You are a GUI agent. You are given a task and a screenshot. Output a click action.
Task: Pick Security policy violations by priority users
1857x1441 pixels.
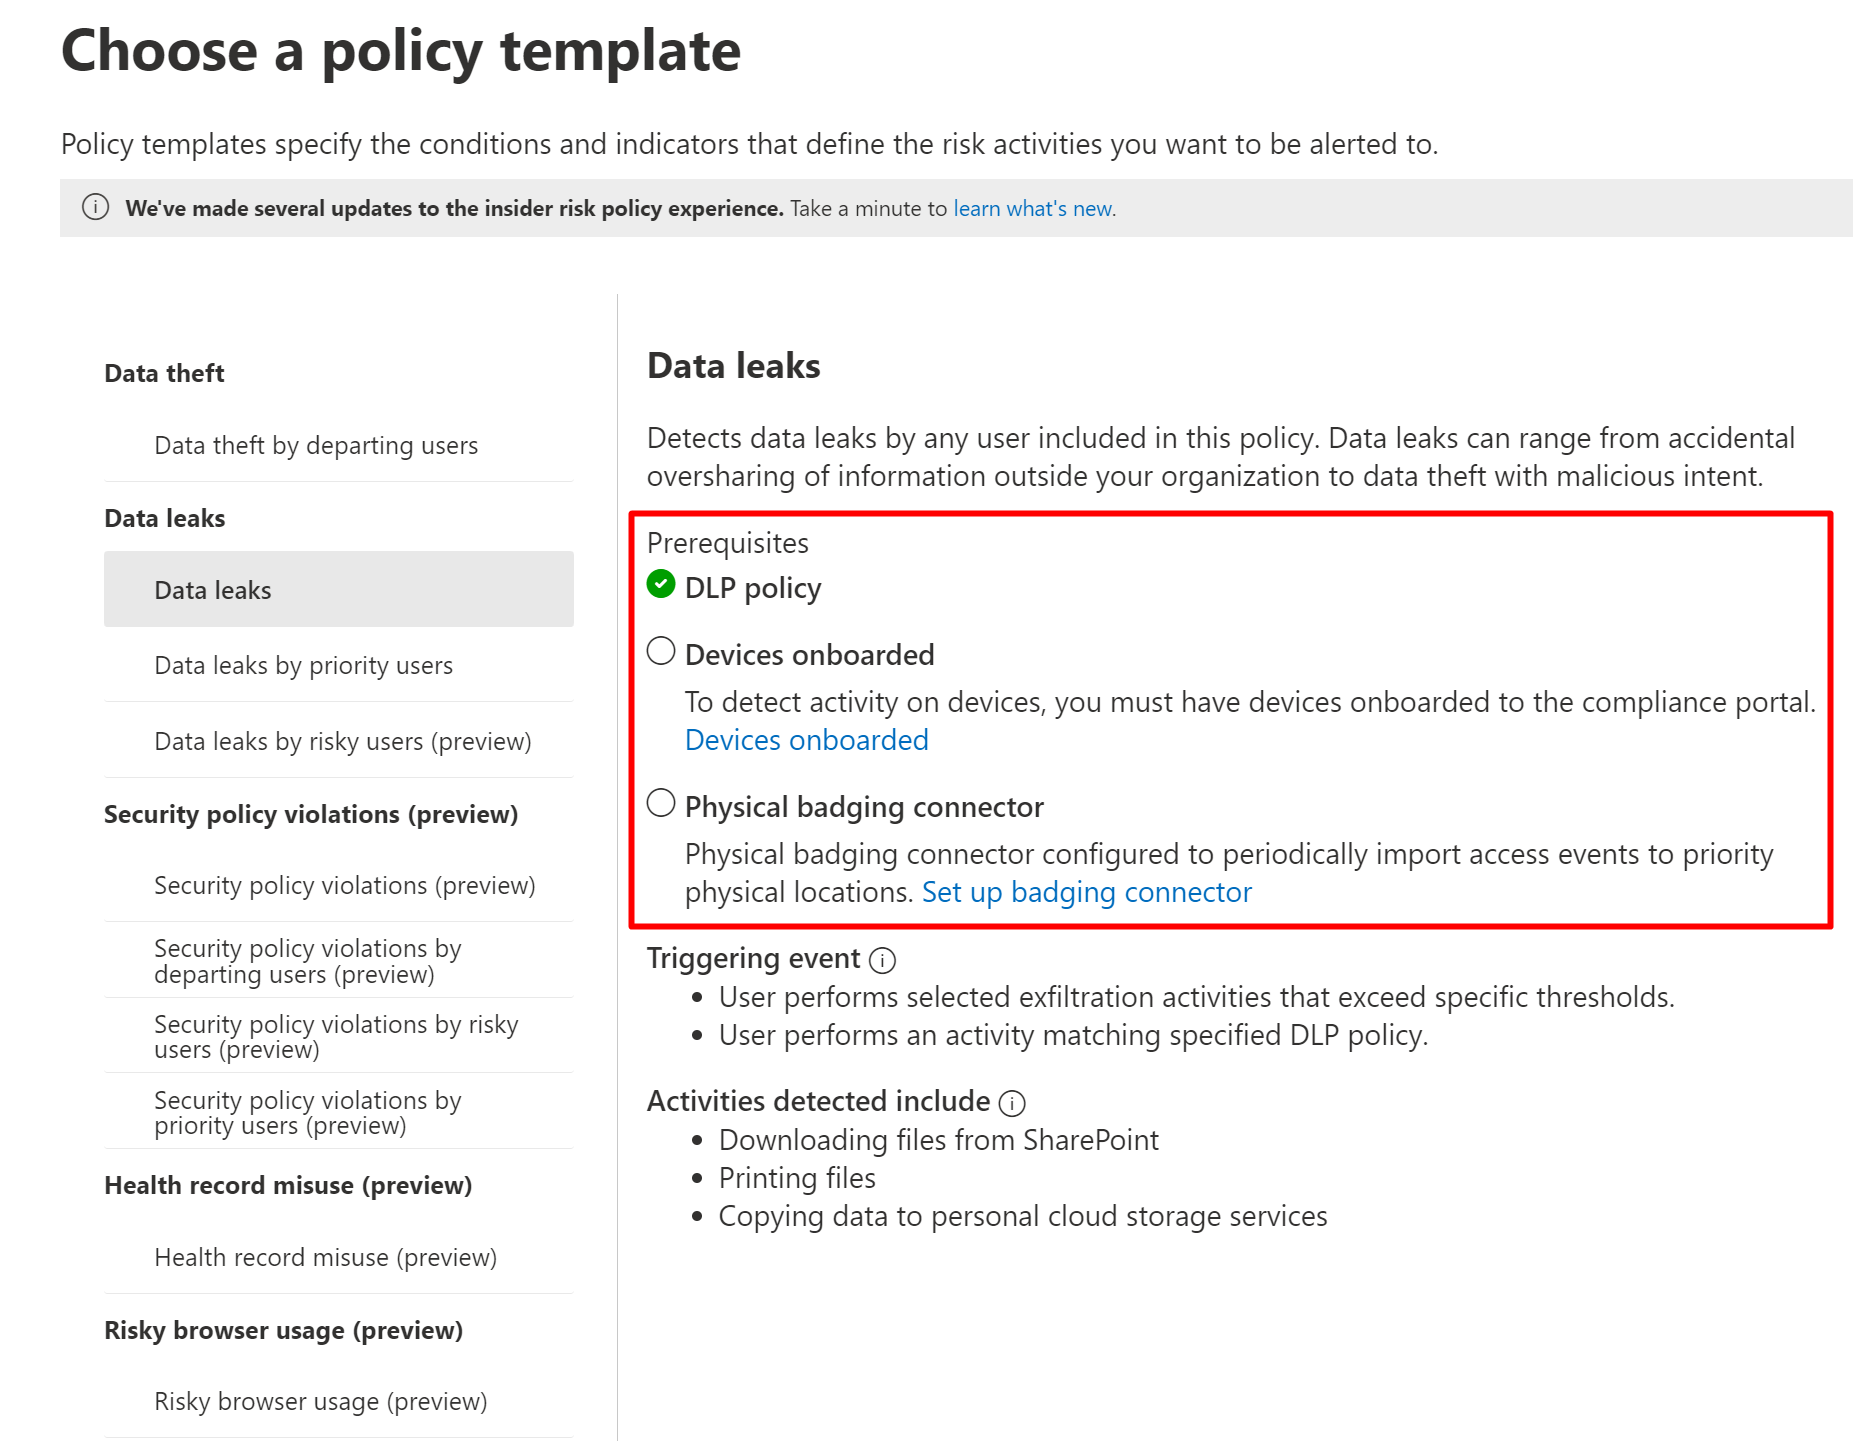(x=307, y=1113)
